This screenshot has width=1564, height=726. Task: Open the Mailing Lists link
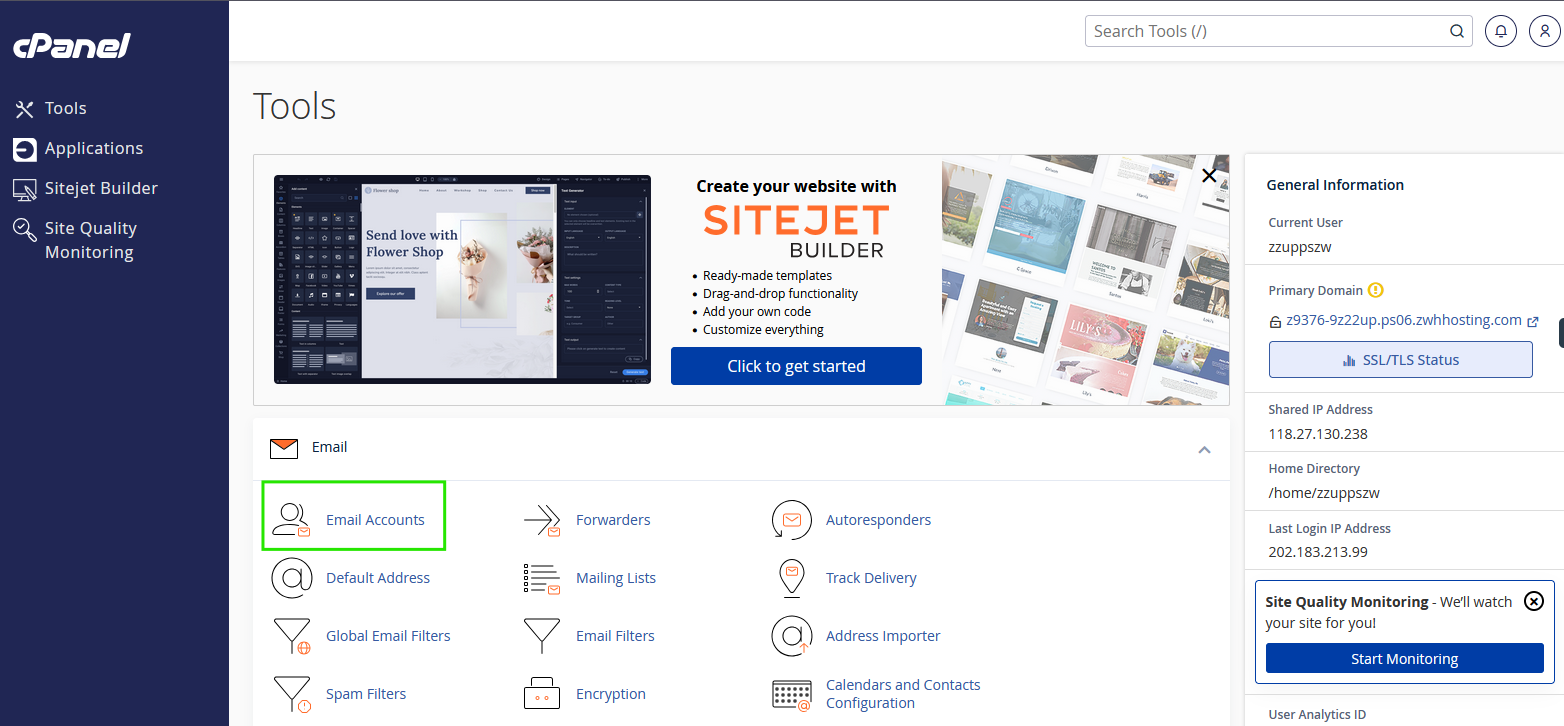click(x=616, y=578)
